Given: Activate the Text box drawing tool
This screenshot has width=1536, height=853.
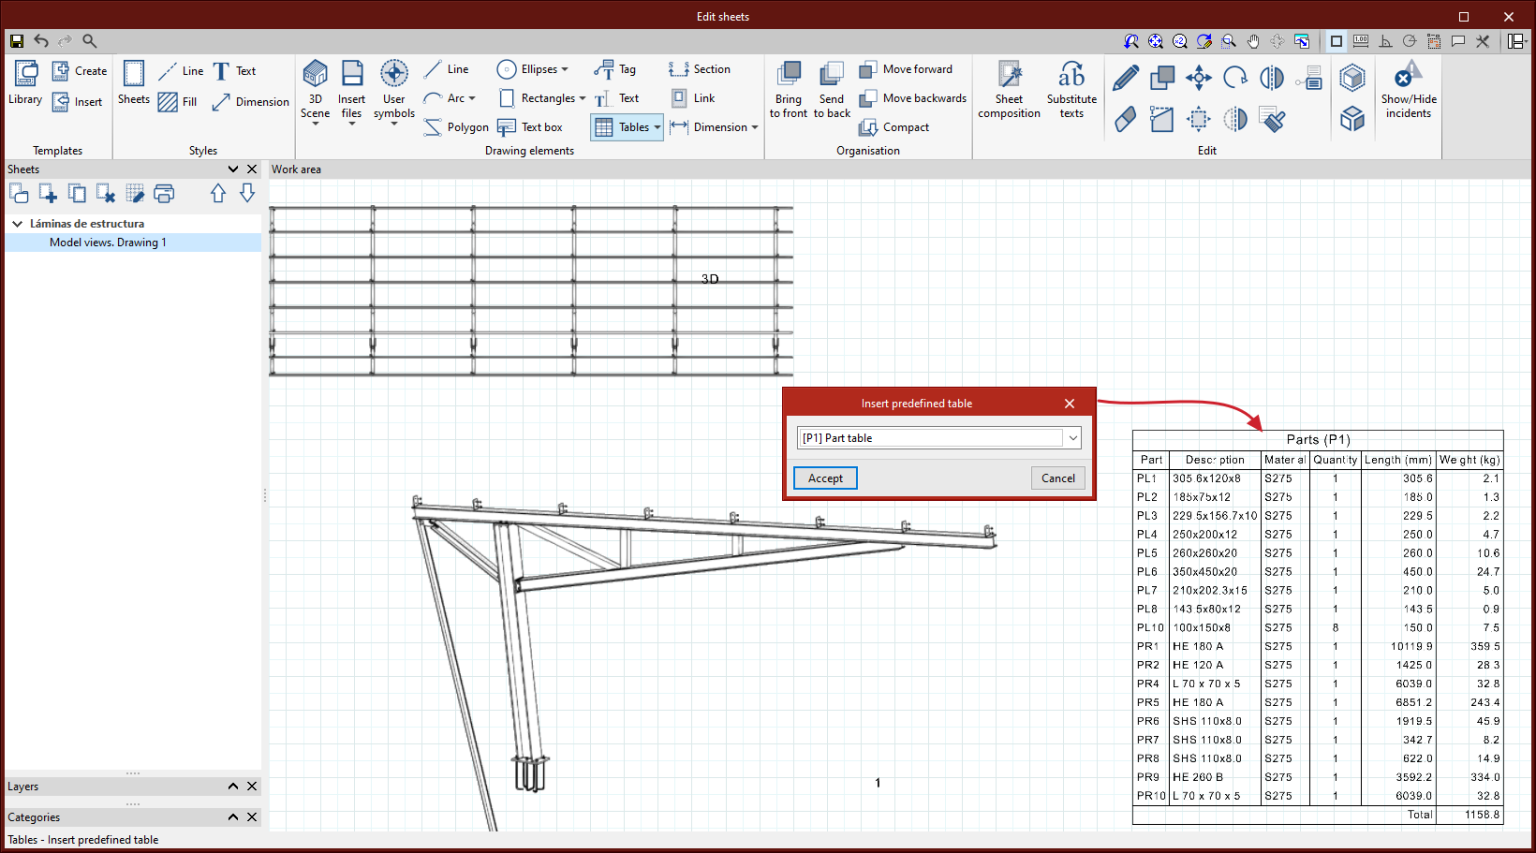Looking at the screenshot, I should coord(531,127).
